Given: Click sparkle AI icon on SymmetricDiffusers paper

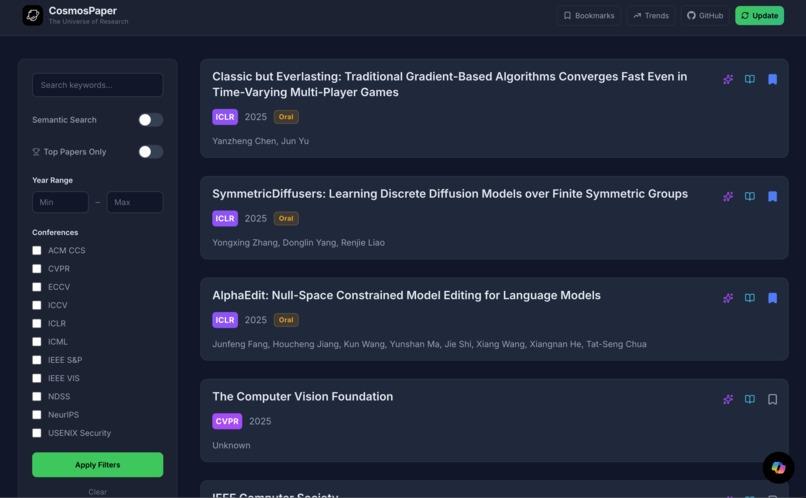Looking at the screenshot, I should click(x=728, y=196).
